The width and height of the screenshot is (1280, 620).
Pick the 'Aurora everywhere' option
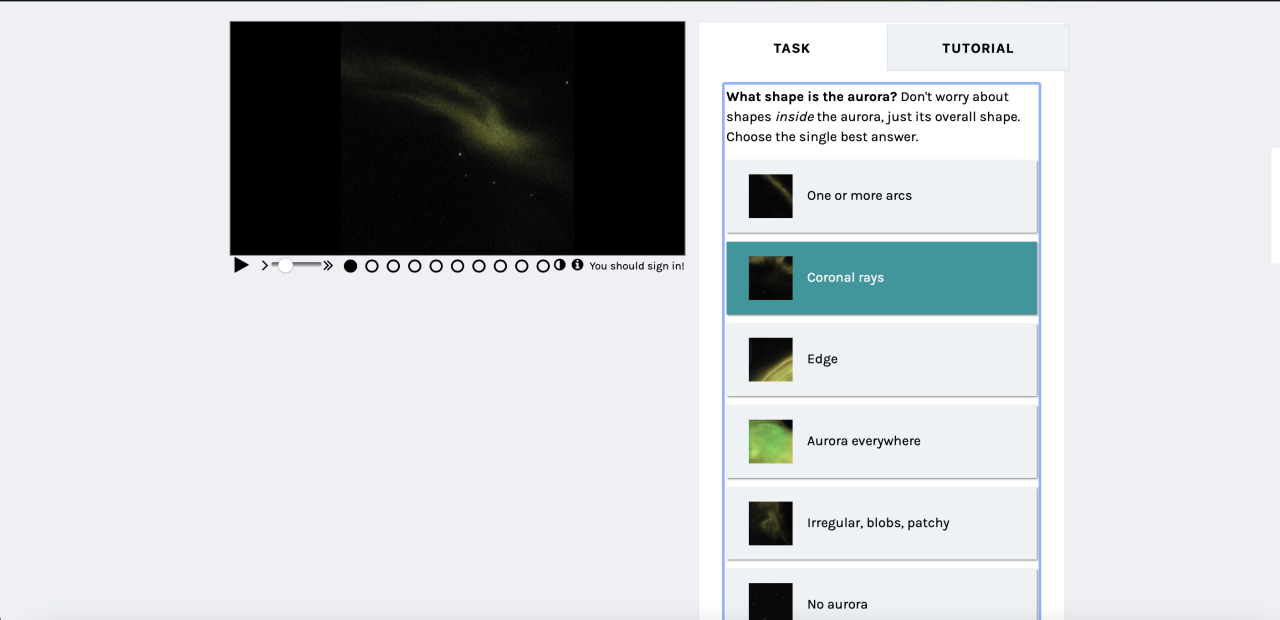pyautogui.click(x=882, y=441)
